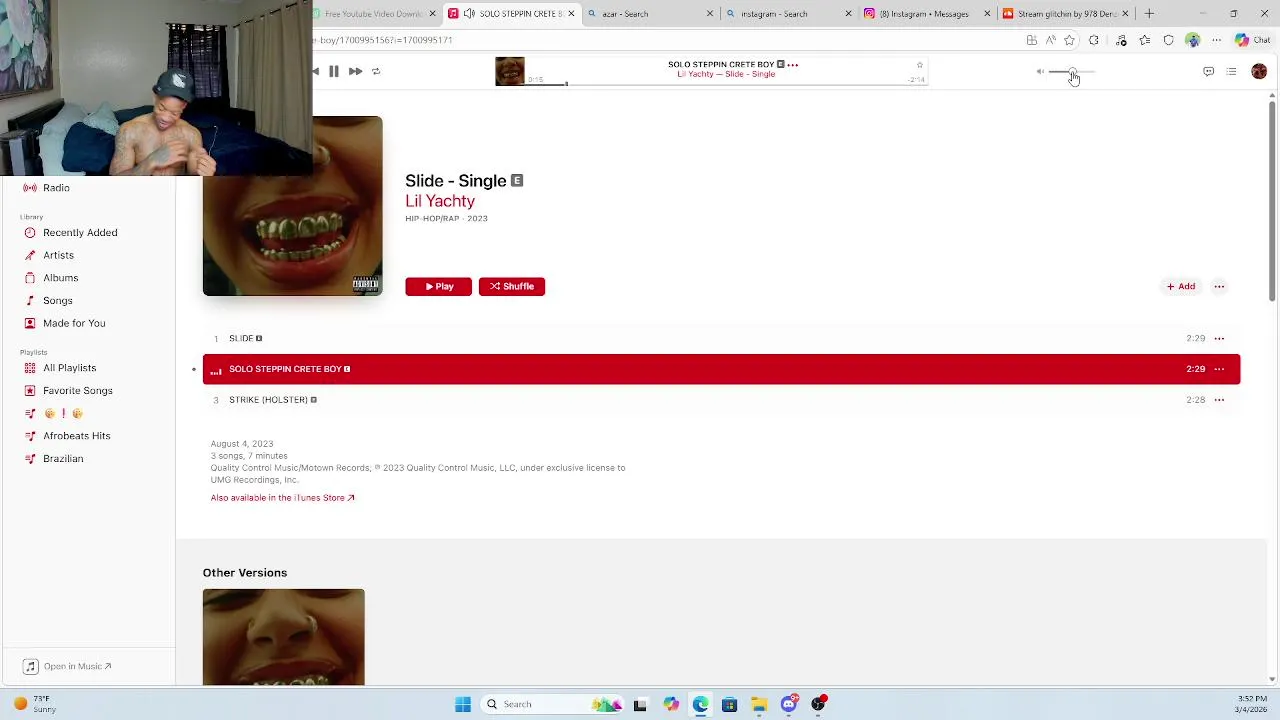
Task: Open File Explorer from the taskbar
Action: click(x=759, y=704)
